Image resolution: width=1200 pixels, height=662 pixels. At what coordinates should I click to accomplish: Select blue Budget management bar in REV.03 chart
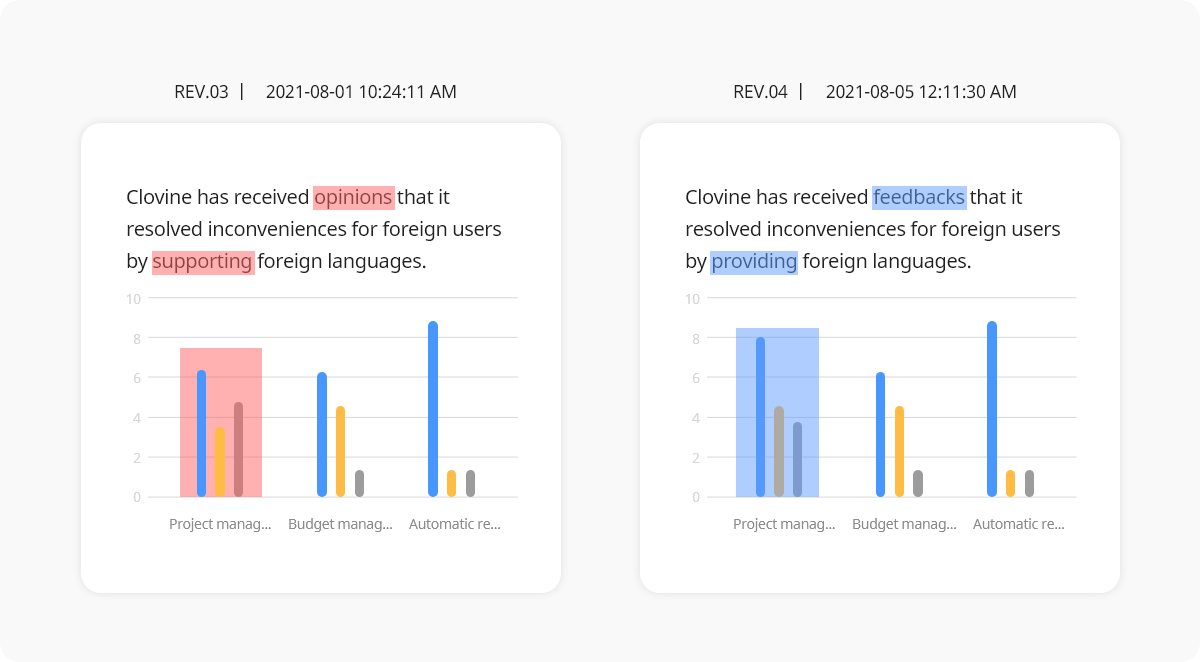(322, 434)
